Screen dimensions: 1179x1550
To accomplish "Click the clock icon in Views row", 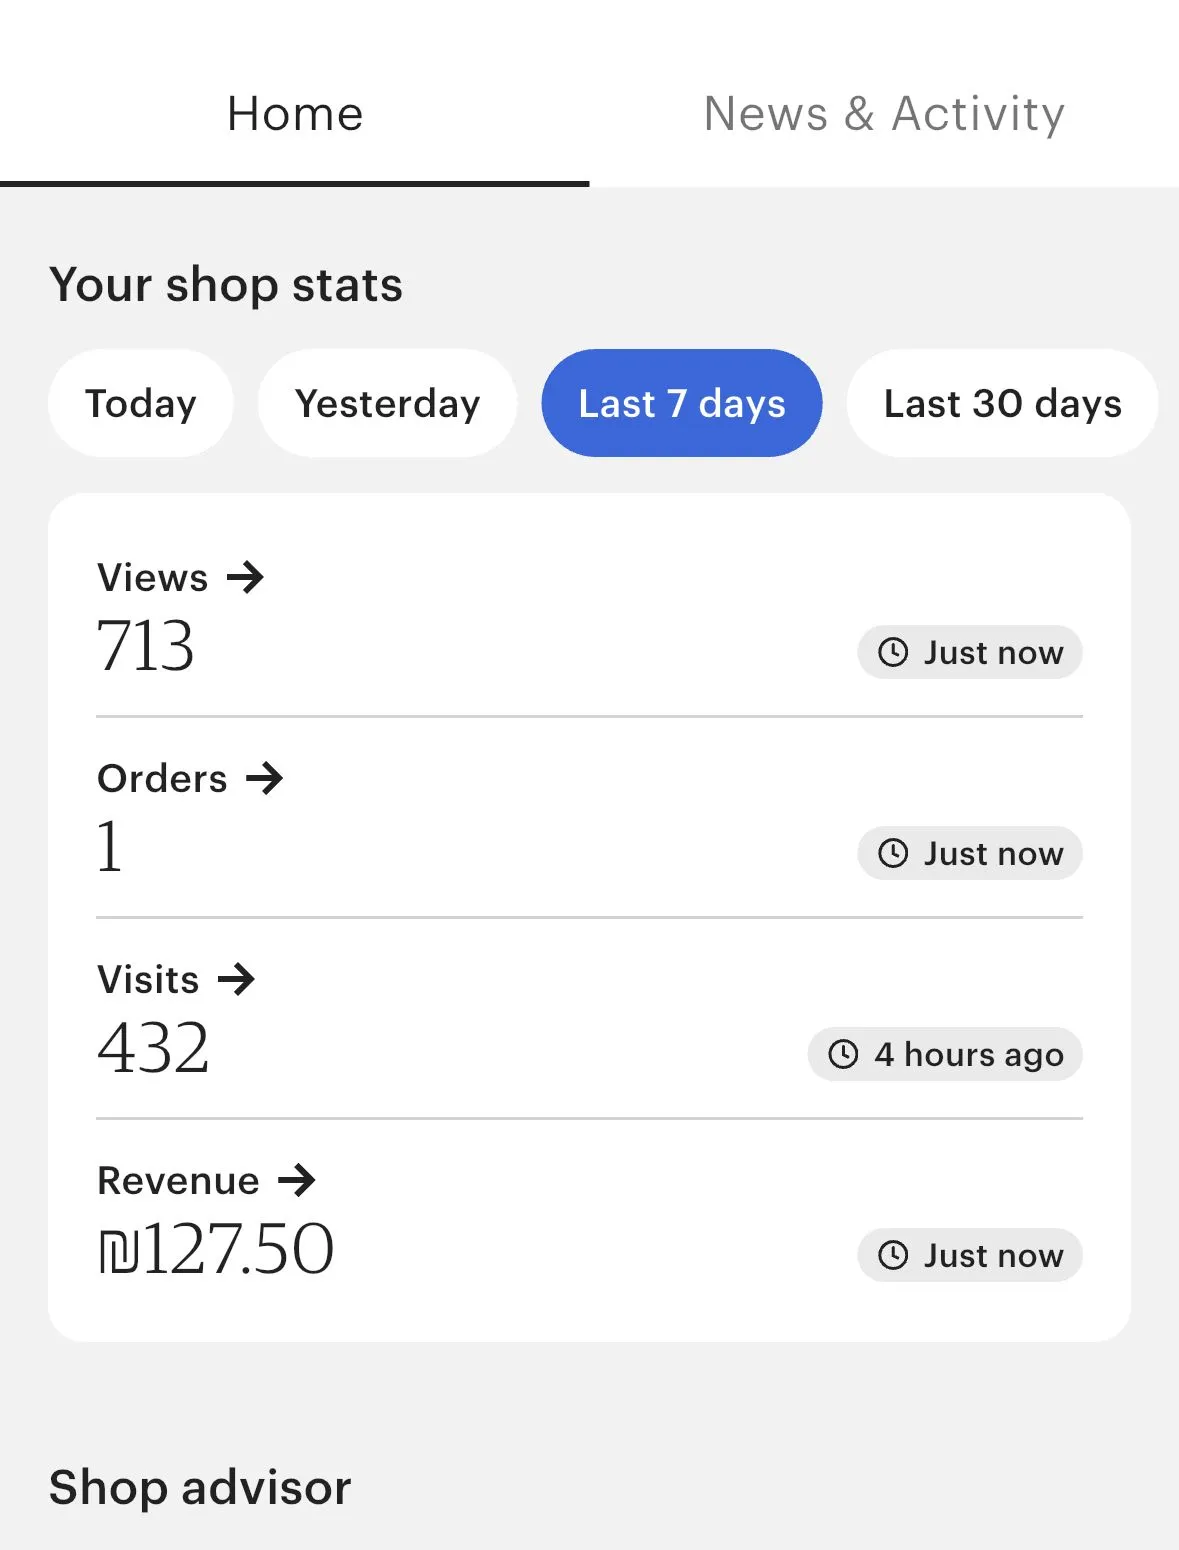I will click(893, 652).
